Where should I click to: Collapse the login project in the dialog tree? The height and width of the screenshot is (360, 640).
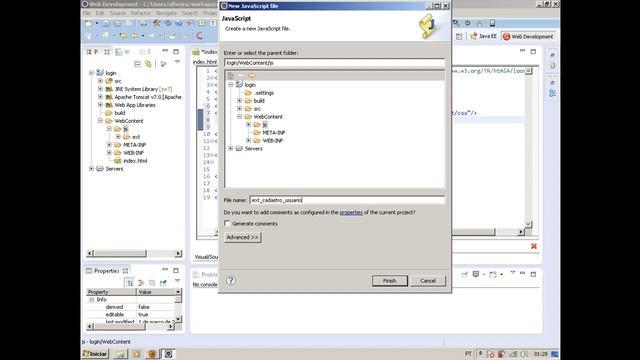pos(231,84)
